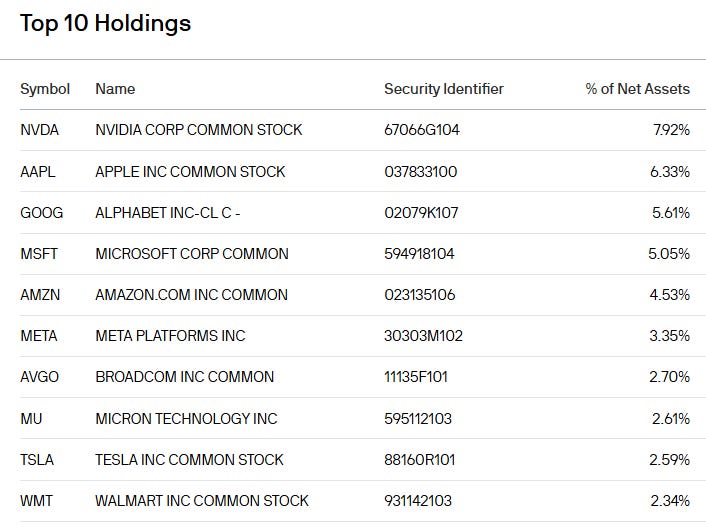Click Tesla's 2.59% net assets value
This screenshot has width=706, height=528.
[x=669, y=460]
